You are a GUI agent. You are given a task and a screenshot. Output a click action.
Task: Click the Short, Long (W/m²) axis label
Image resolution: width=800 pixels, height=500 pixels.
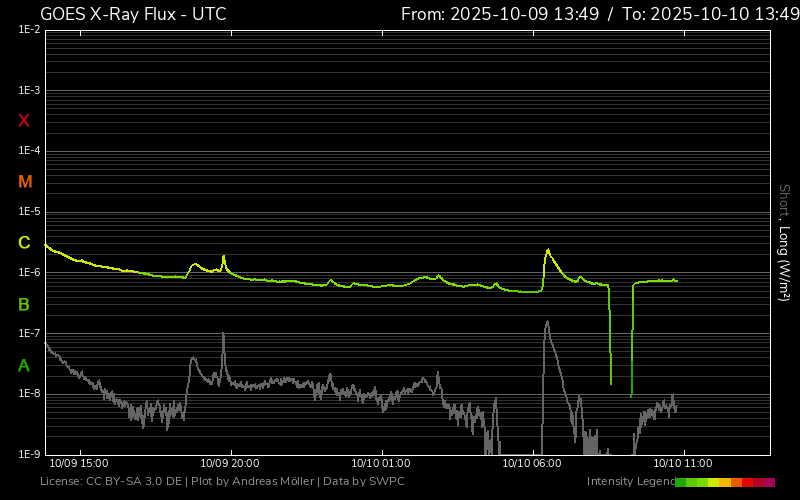click(x=785, y=240)
